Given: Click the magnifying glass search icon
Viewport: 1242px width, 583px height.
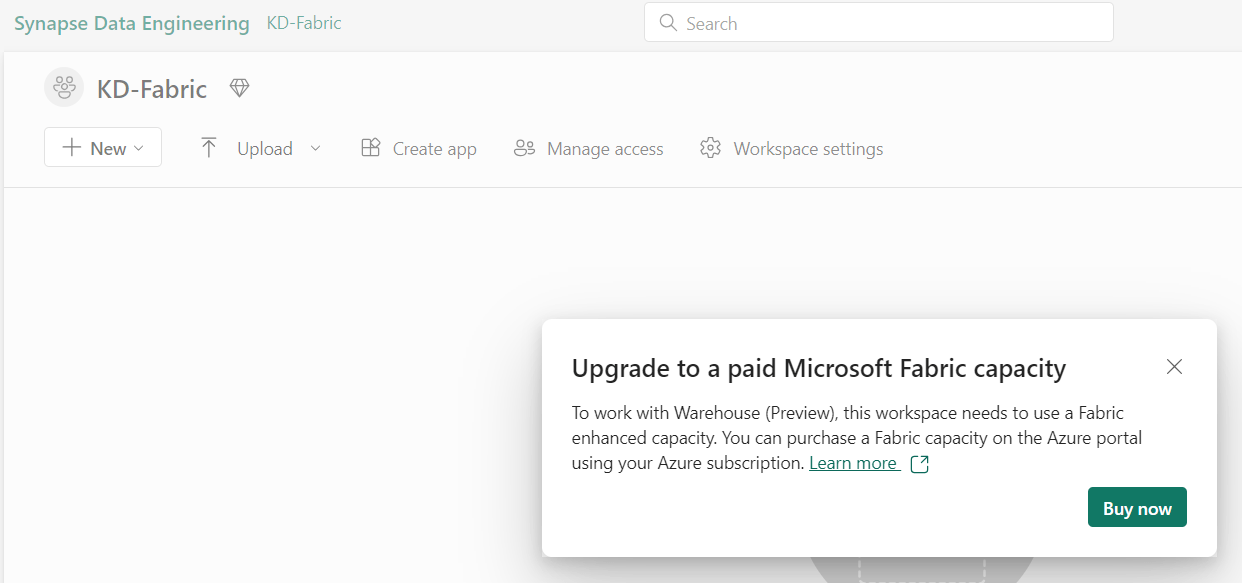Looking at the screenshot, I should tap(668, 23).
